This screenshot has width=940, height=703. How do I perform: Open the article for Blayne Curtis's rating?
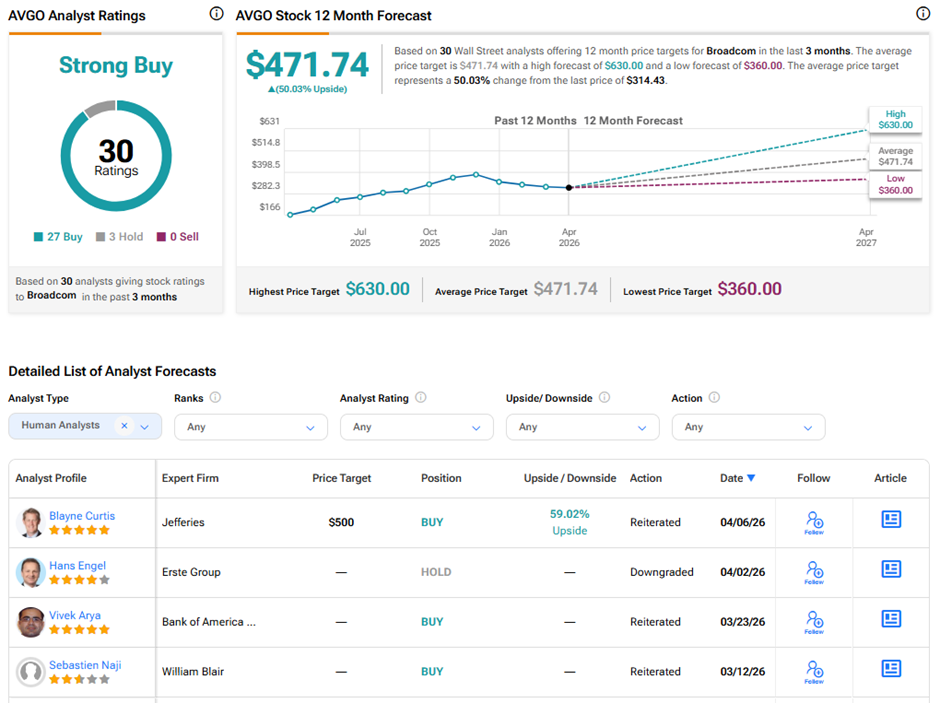[x=891, y=519]
